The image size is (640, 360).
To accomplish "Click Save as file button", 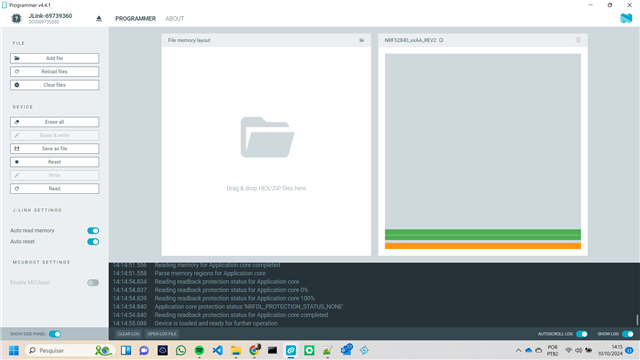I will pos(54,149).
